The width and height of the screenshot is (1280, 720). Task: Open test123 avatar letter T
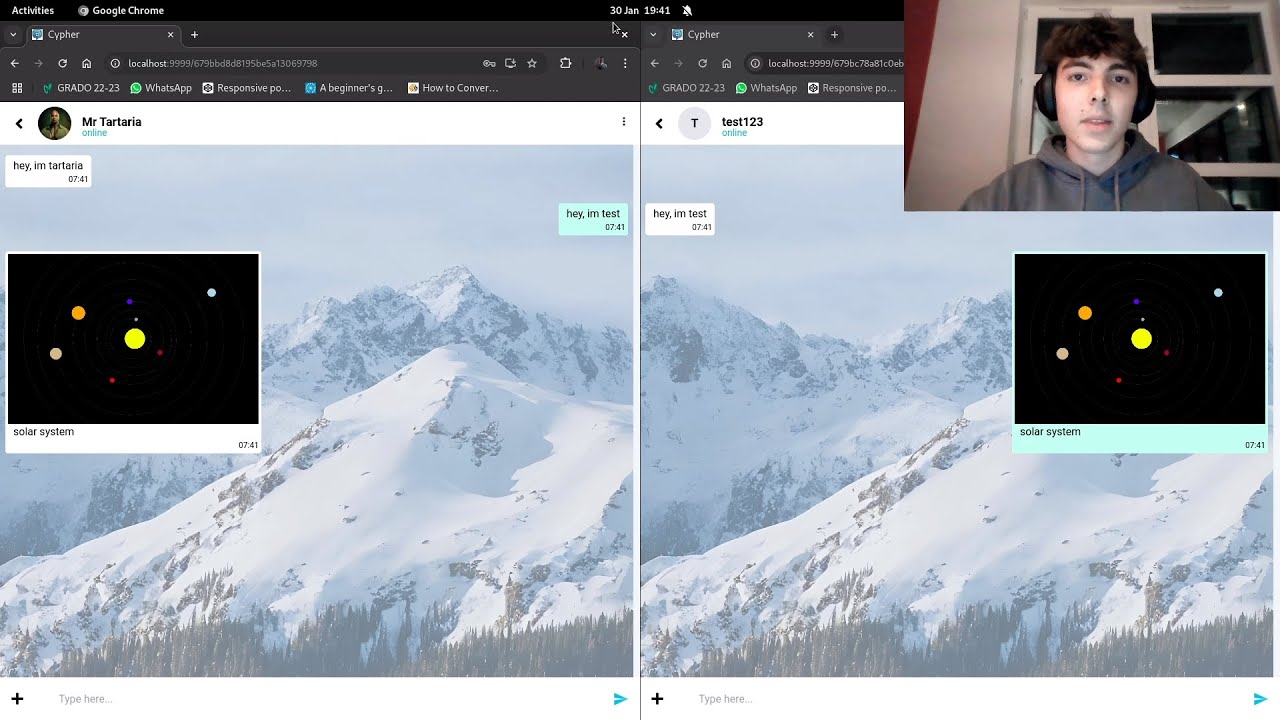(694, 124)
